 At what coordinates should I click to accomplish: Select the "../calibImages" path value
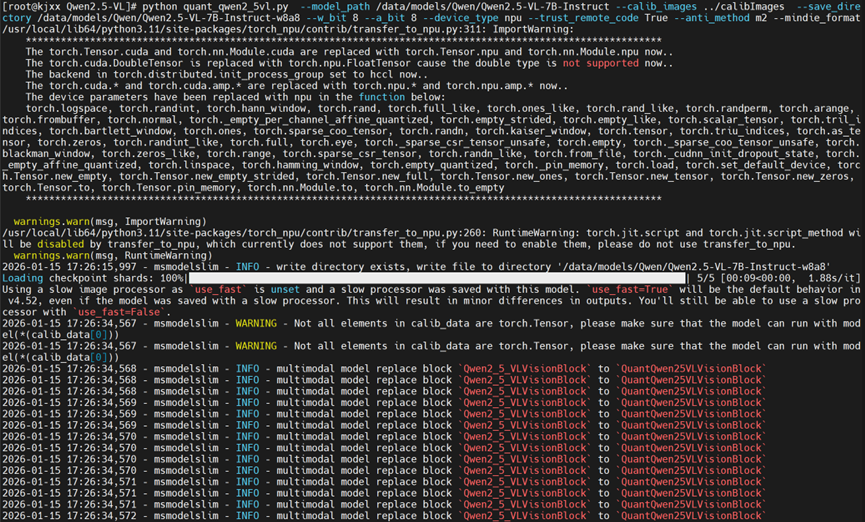click(x=744, y=7)
